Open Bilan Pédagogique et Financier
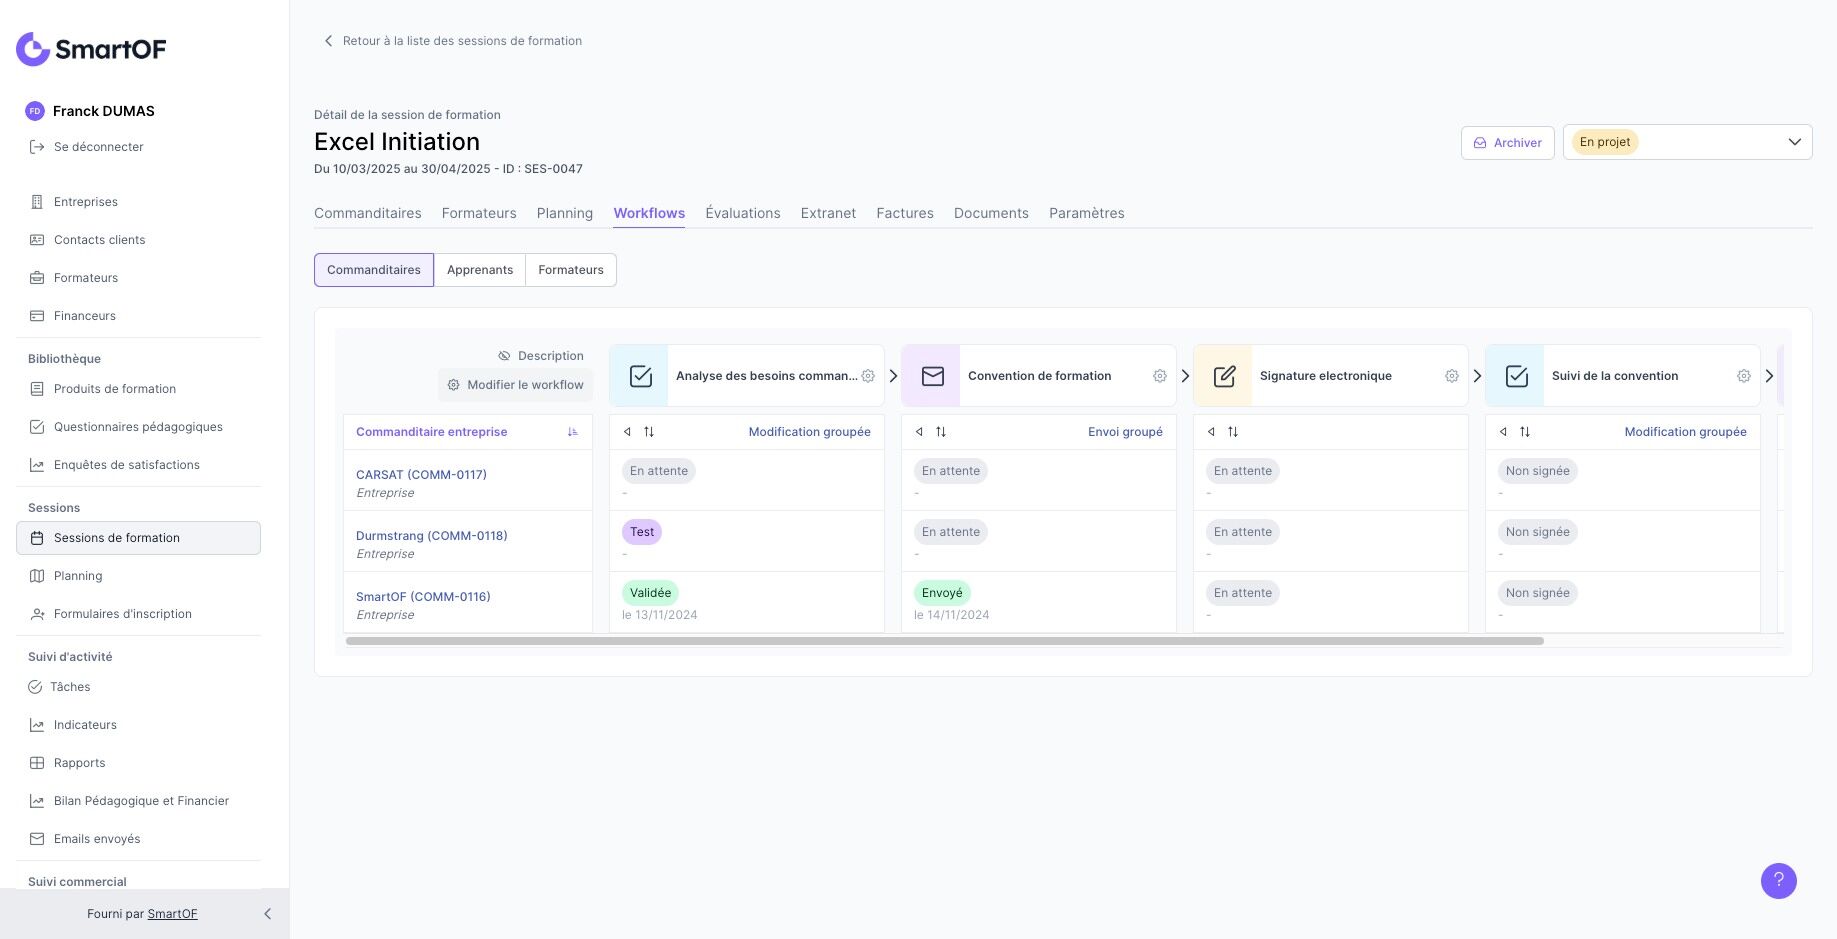This screenshot has height=939, width=1837. [x=138, y=801]
